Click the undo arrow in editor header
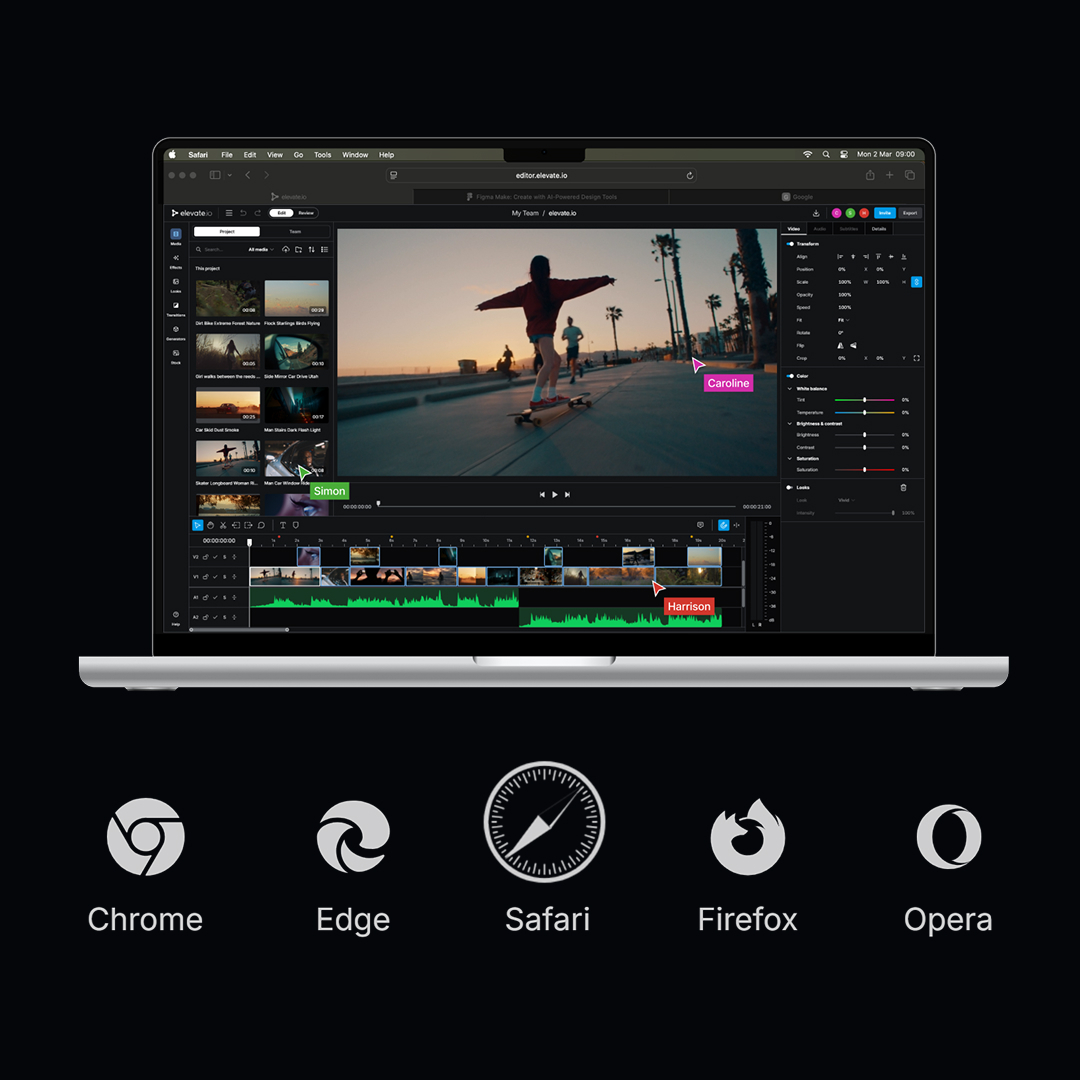The height and width of the screenshot is (1080, 1080). (243, 213)
